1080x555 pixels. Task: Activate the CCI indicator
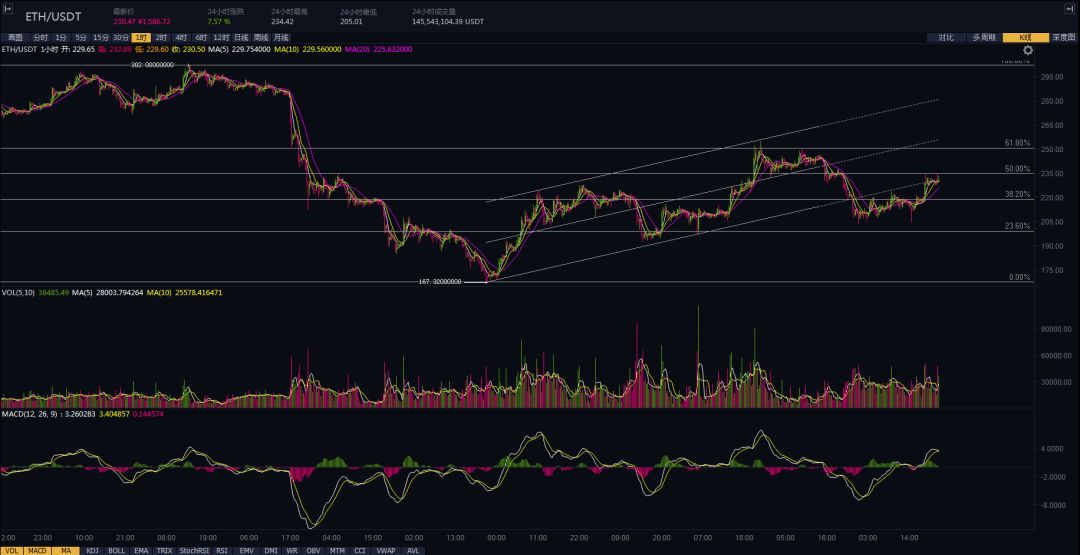pyautogui.click(x=360, y=551)
